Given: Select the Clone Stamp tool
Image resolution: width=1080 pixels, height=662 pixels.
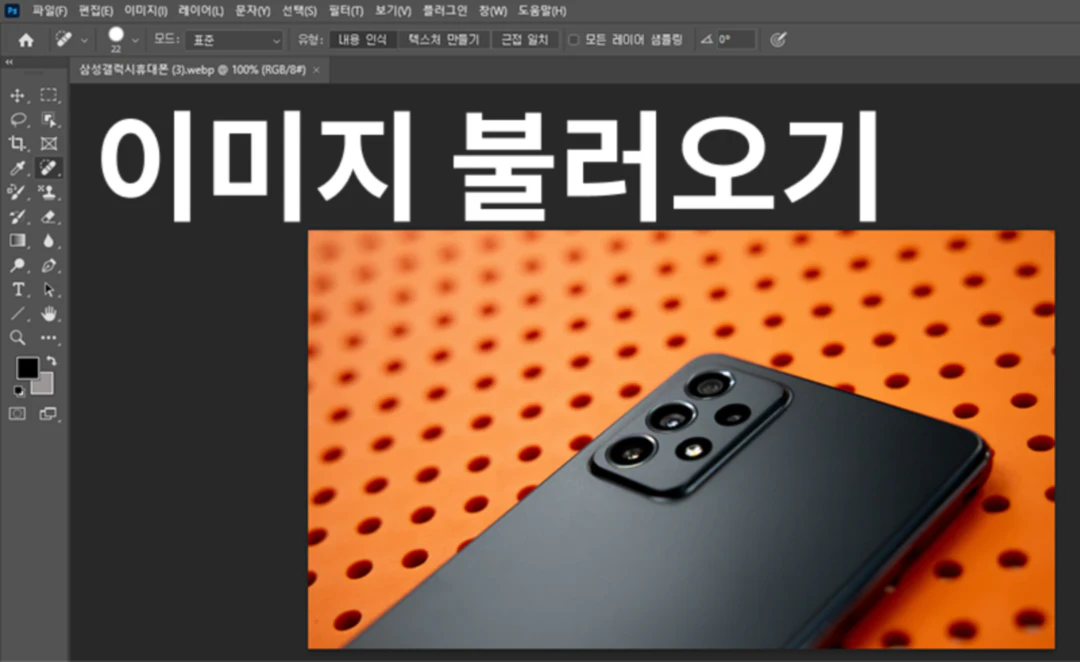Looking at the screenshot, I should coord(48,192).
